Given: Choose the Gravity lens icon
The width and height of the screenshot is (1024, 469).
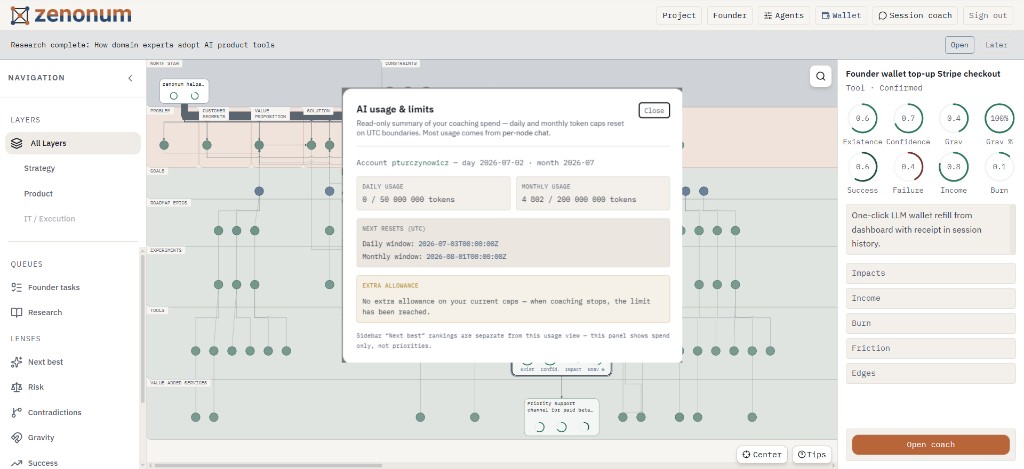Looking at the screenshot, I should pyautogui.click(x=17, y=438).
